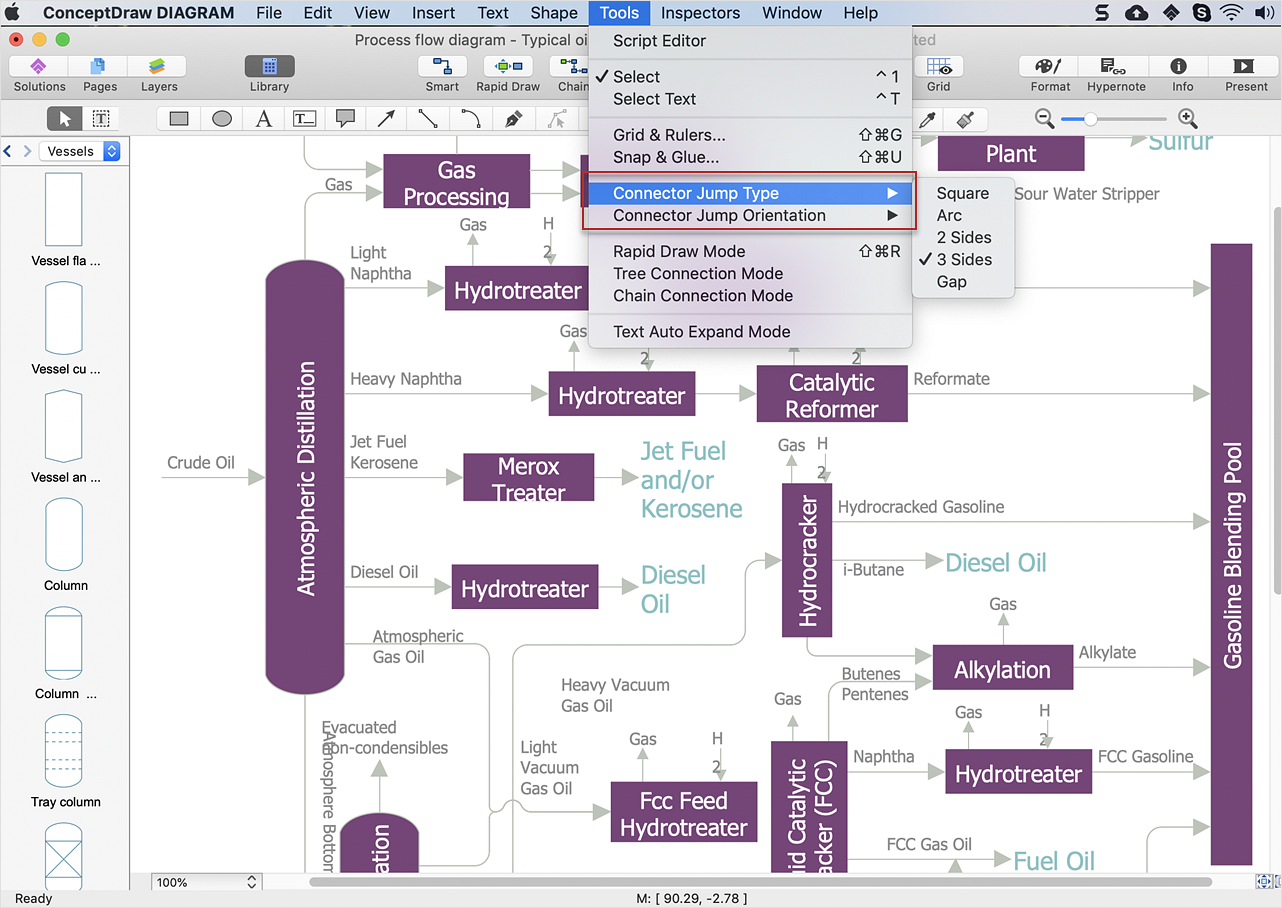Open the Layers panel

click(x=158, y=67)
